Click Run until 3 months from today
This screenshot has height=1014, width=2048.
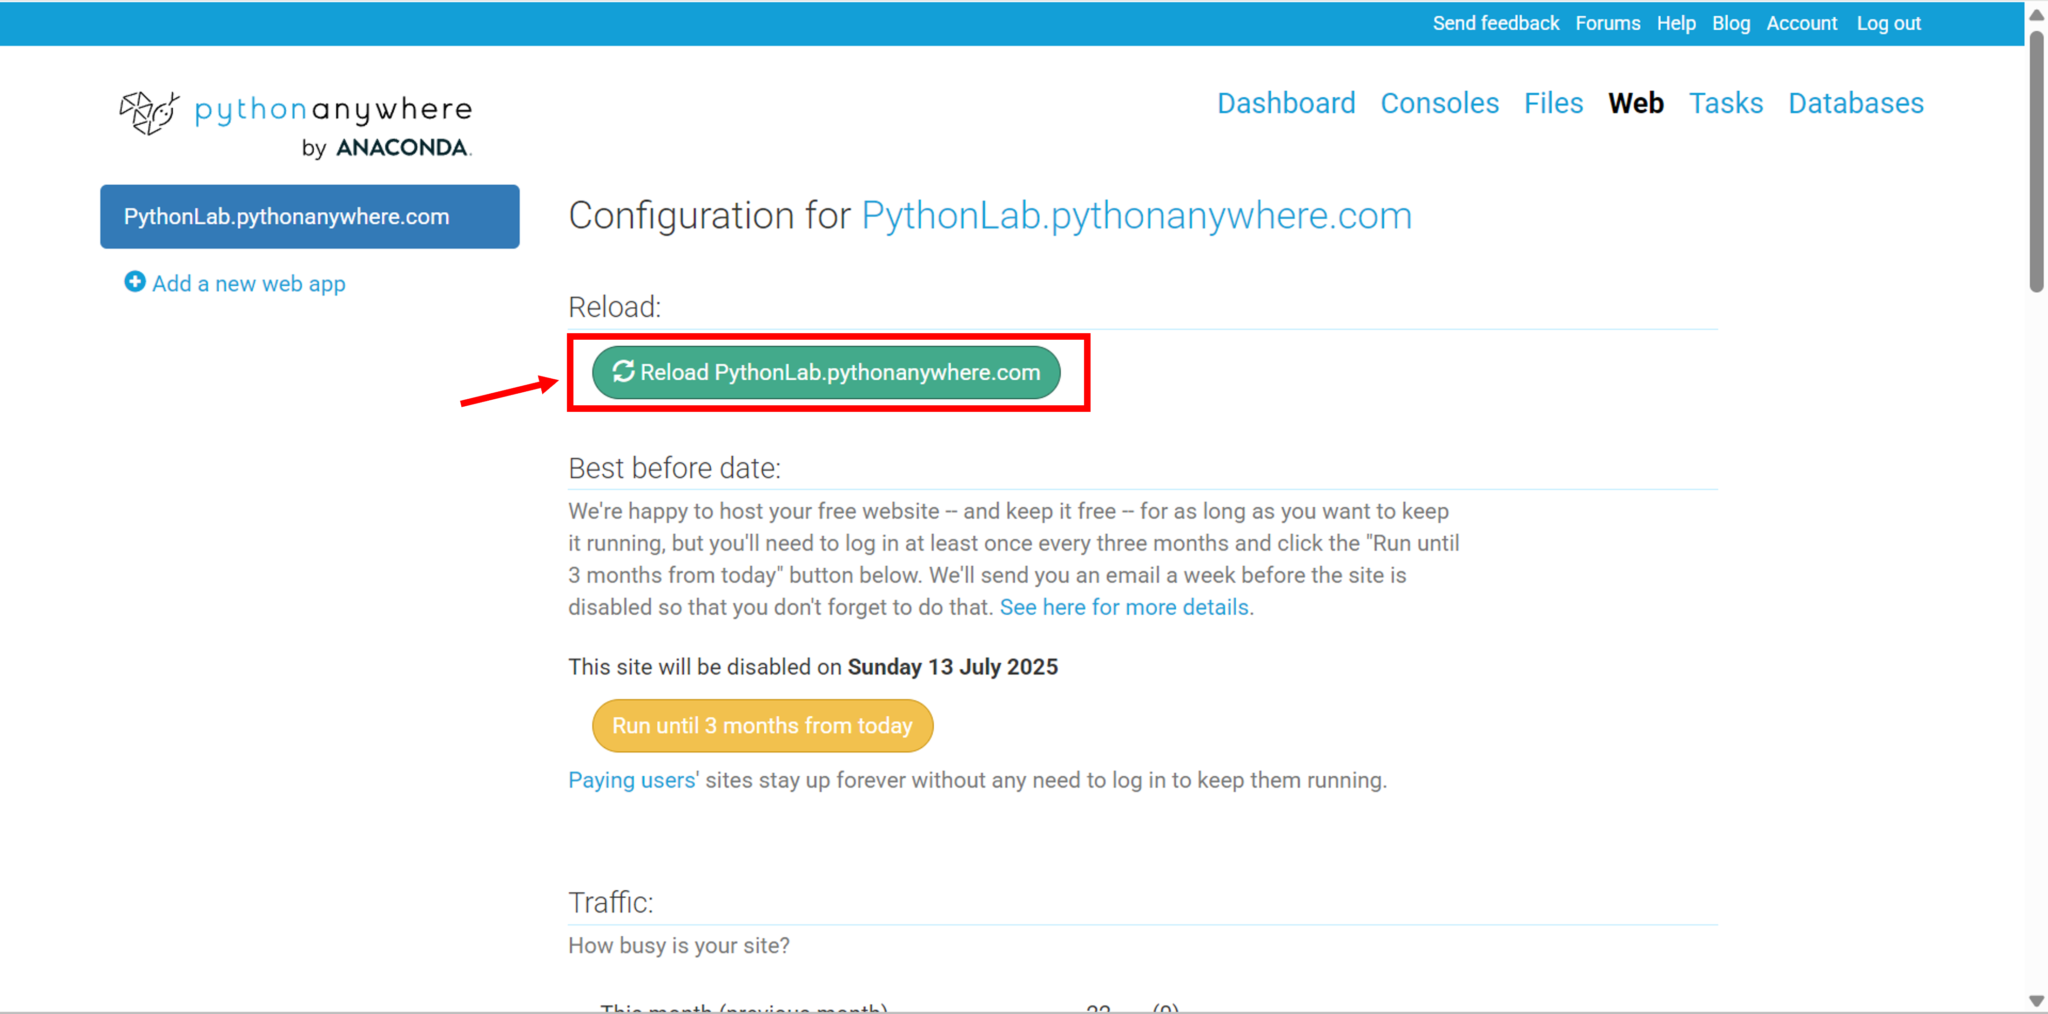coord(762,725)
